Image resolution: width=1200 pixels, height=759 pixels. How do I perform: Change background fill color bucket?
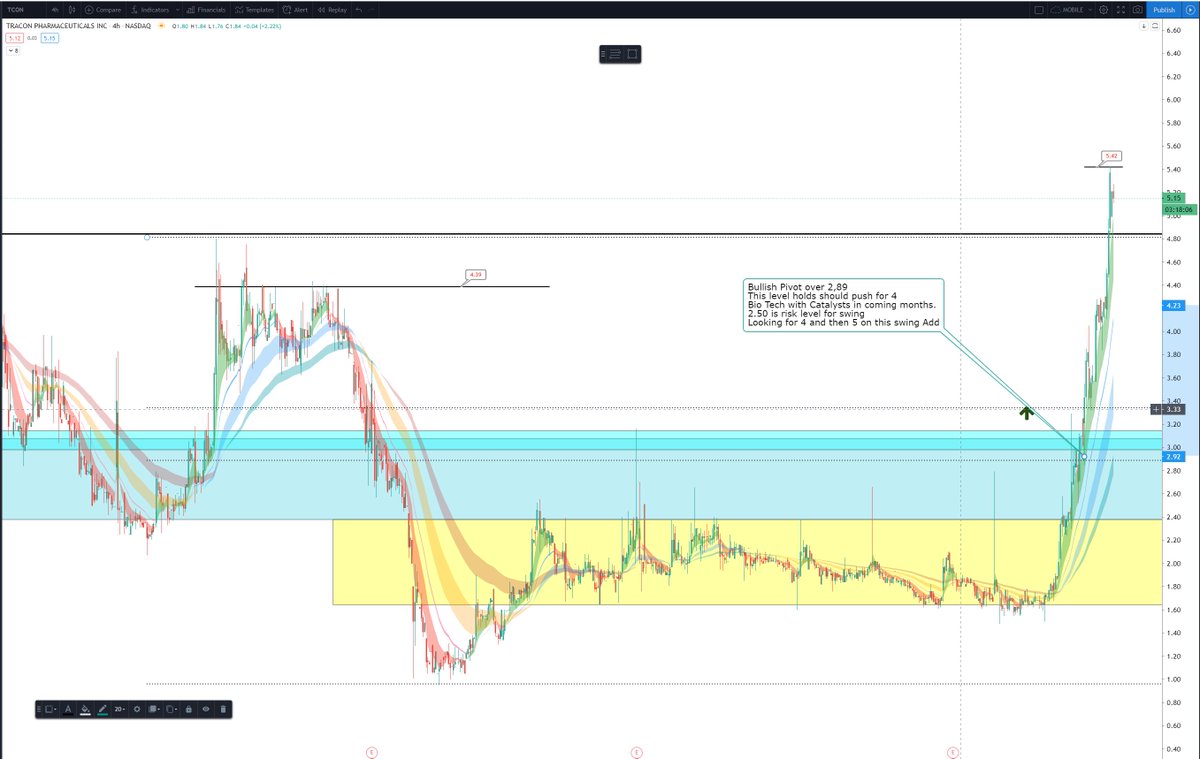pyautogui.click(x=85, y=709)
